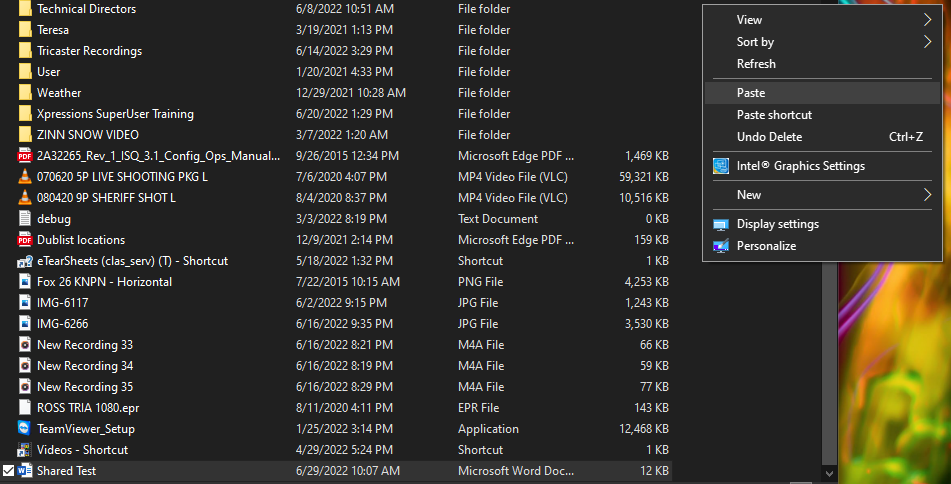Select the debug file name
The image size is (951, 484).
[53, 219]
